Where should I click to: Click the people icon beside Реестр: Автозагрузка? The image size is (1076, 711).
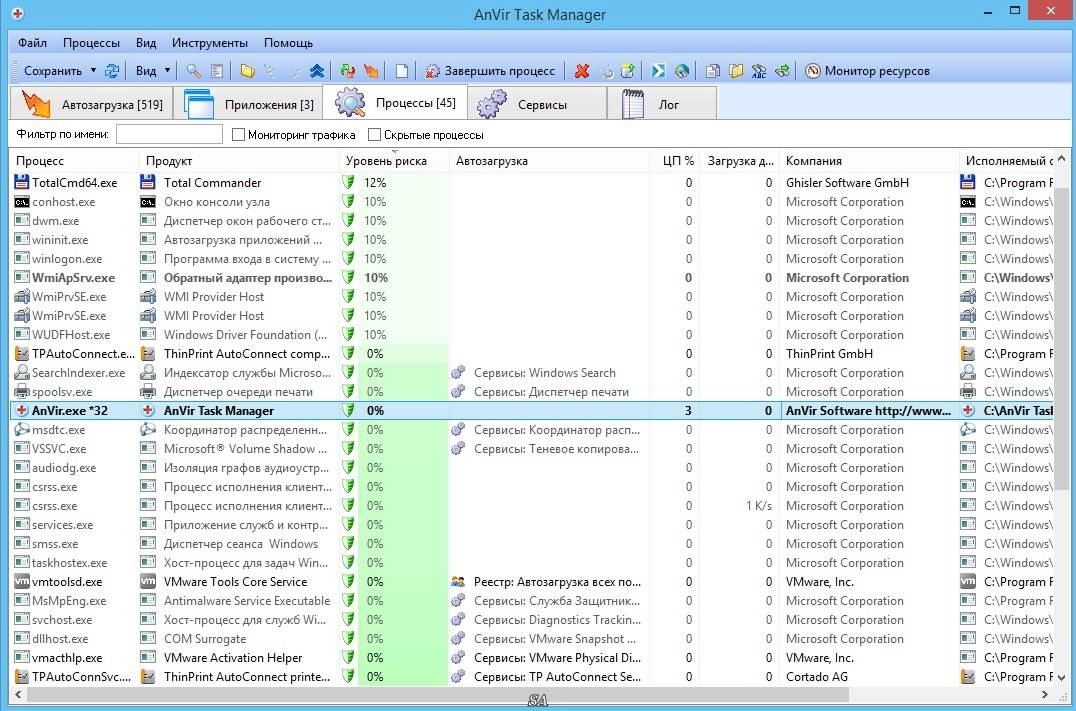(x=458, y=581)
